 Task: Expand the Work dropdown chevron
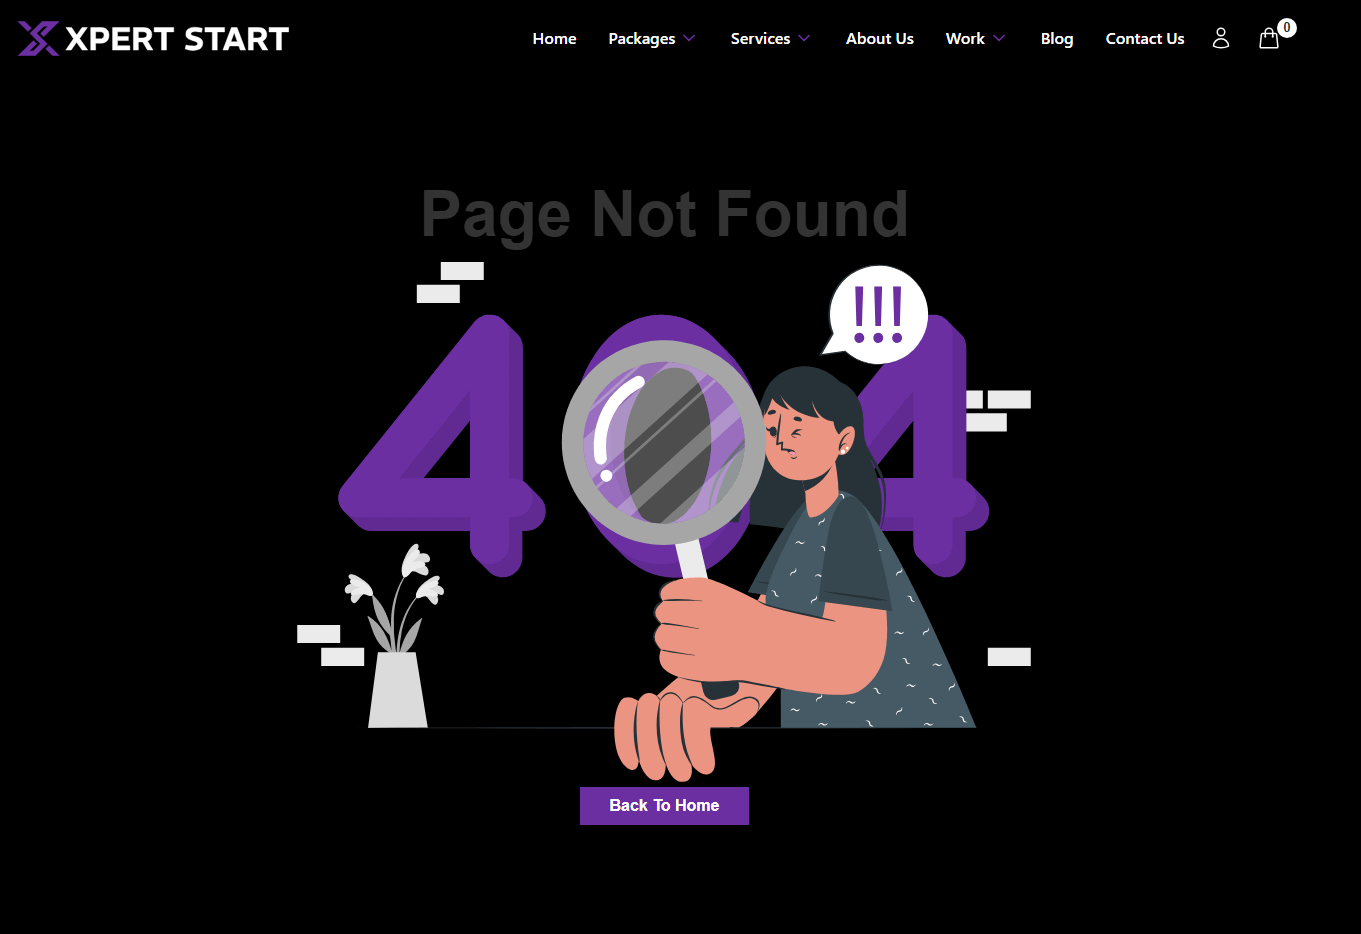tap(999, 39)
